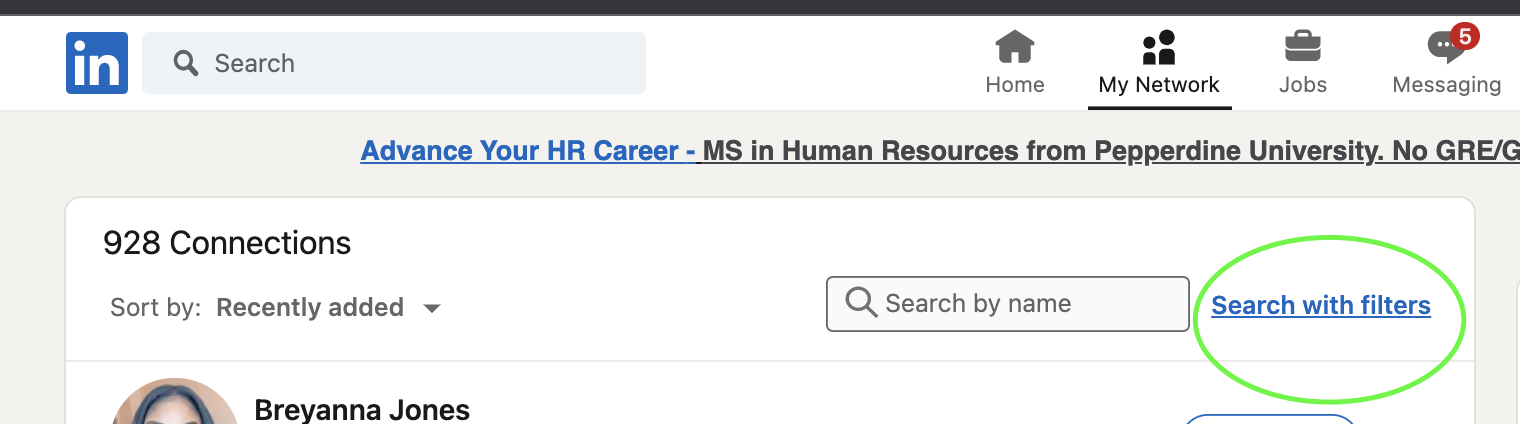1520x424 pixels.
Task: Open Jobs via the briefcase icon
Action: (1302, 47)
